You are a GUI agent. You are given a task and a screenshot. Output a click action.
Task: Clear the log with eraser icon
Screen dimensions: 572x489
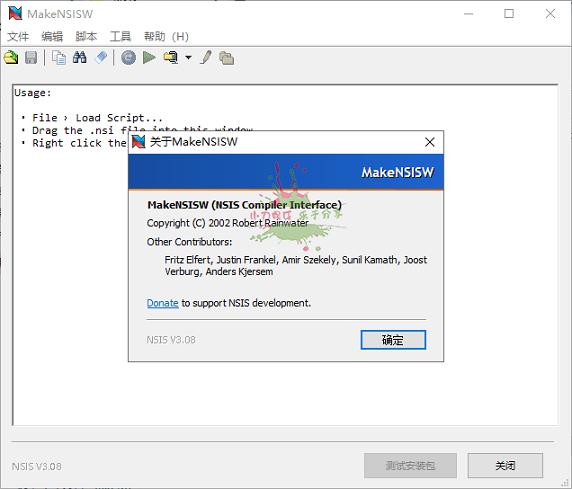[x=101, y=57]
